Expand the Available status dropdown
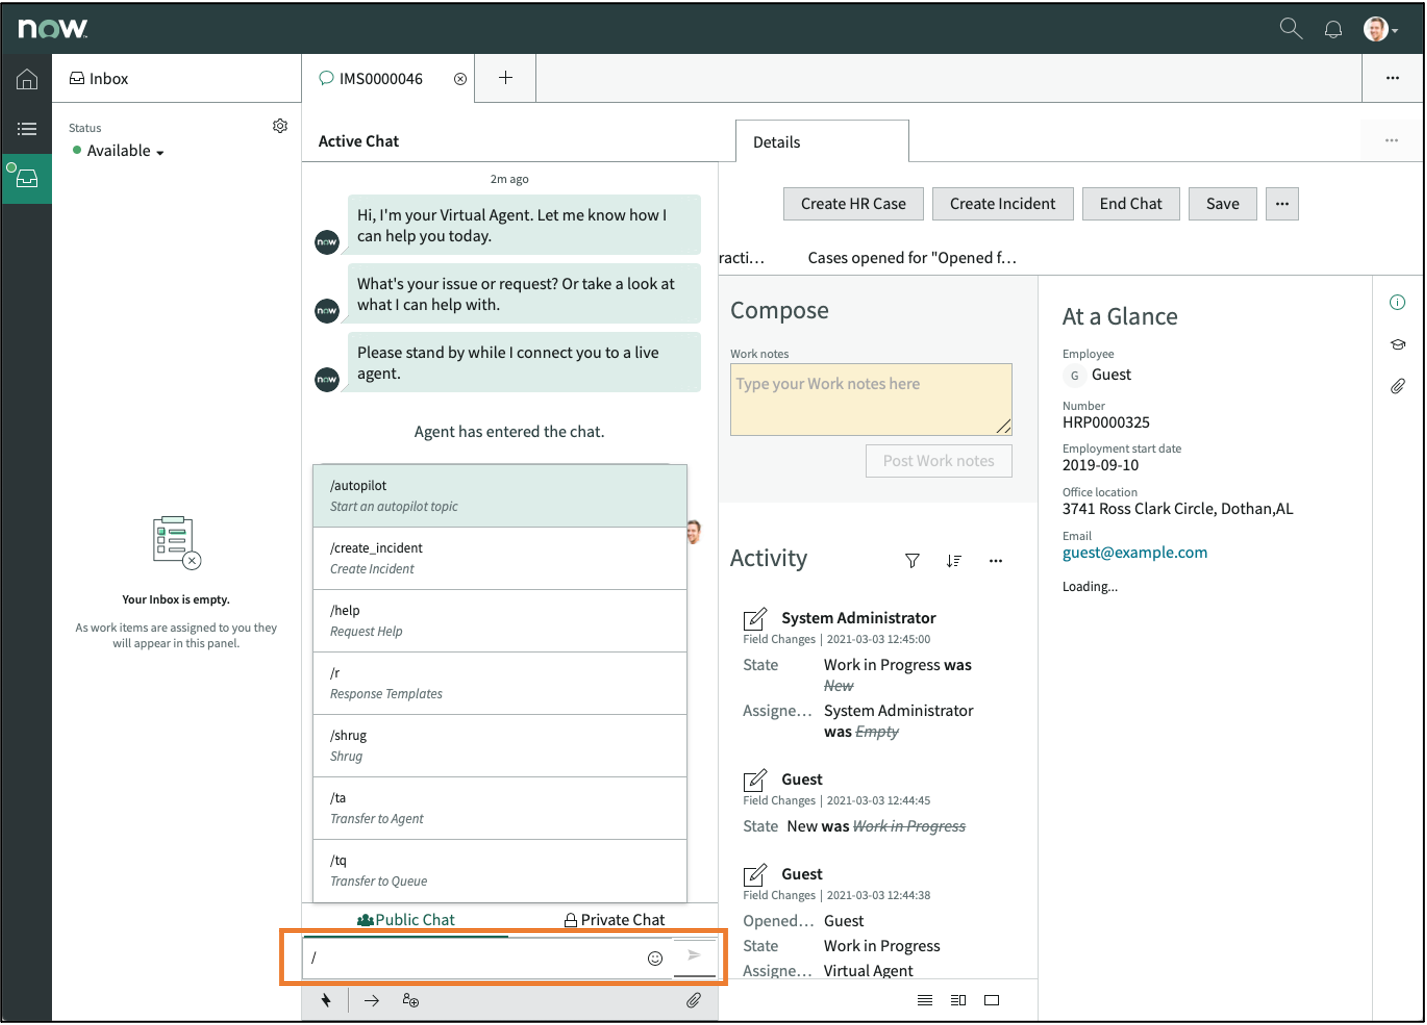 coord(119,151)
